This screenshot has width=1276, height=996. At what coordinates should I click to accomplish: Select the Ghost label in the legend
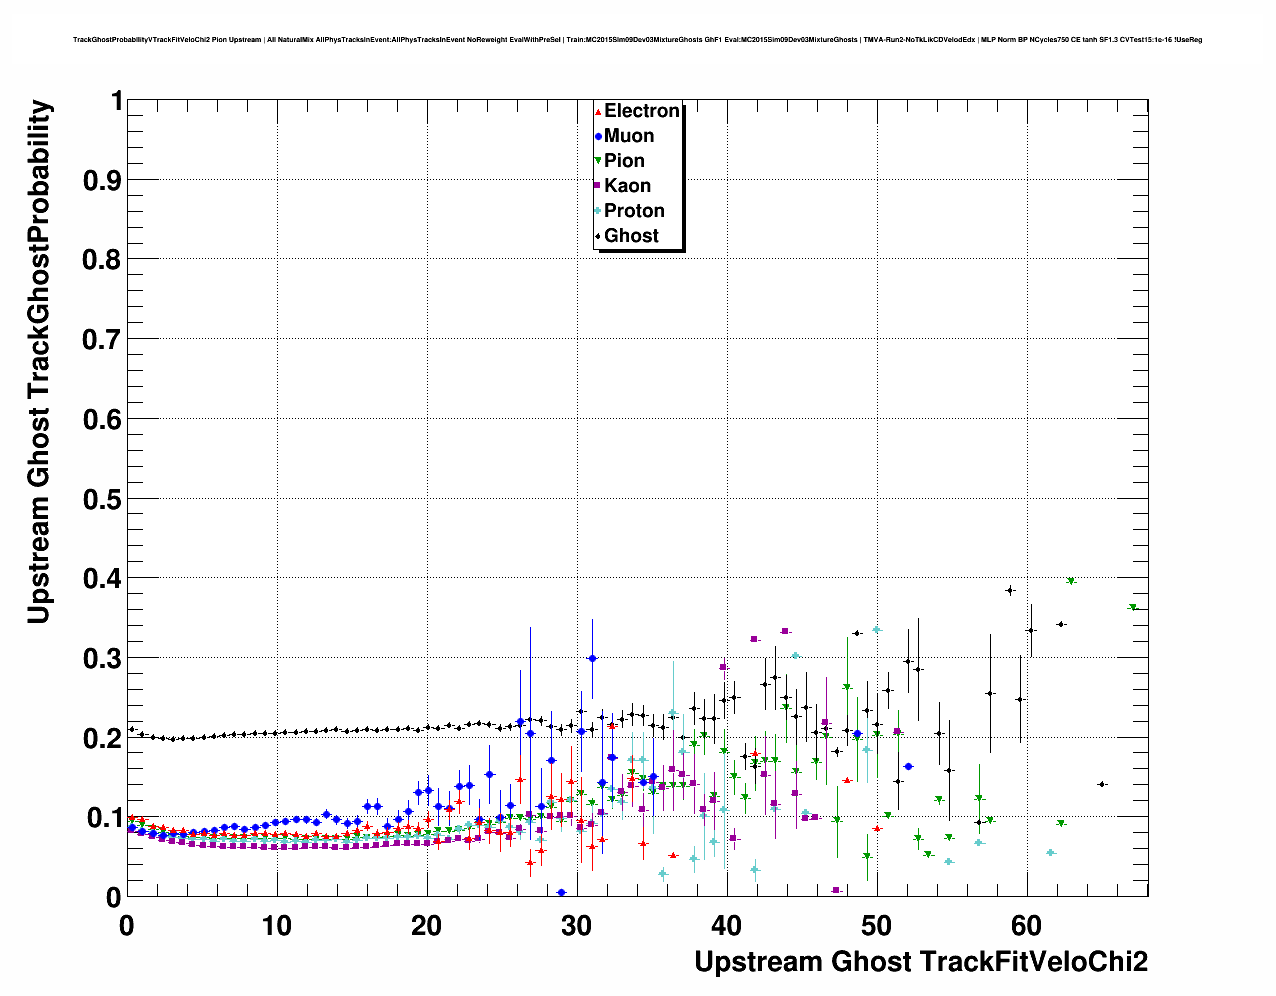(x=631, y=236)
